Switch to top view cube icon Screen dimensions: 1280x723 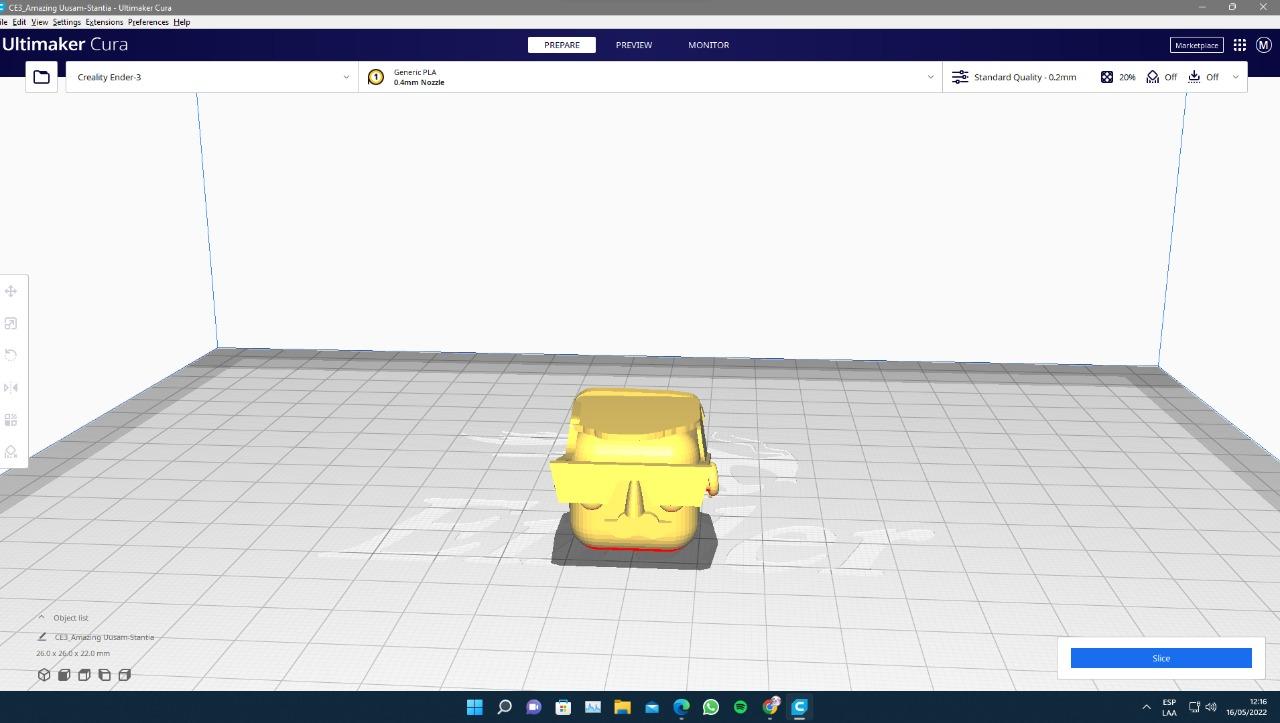[x=84, y=675]
